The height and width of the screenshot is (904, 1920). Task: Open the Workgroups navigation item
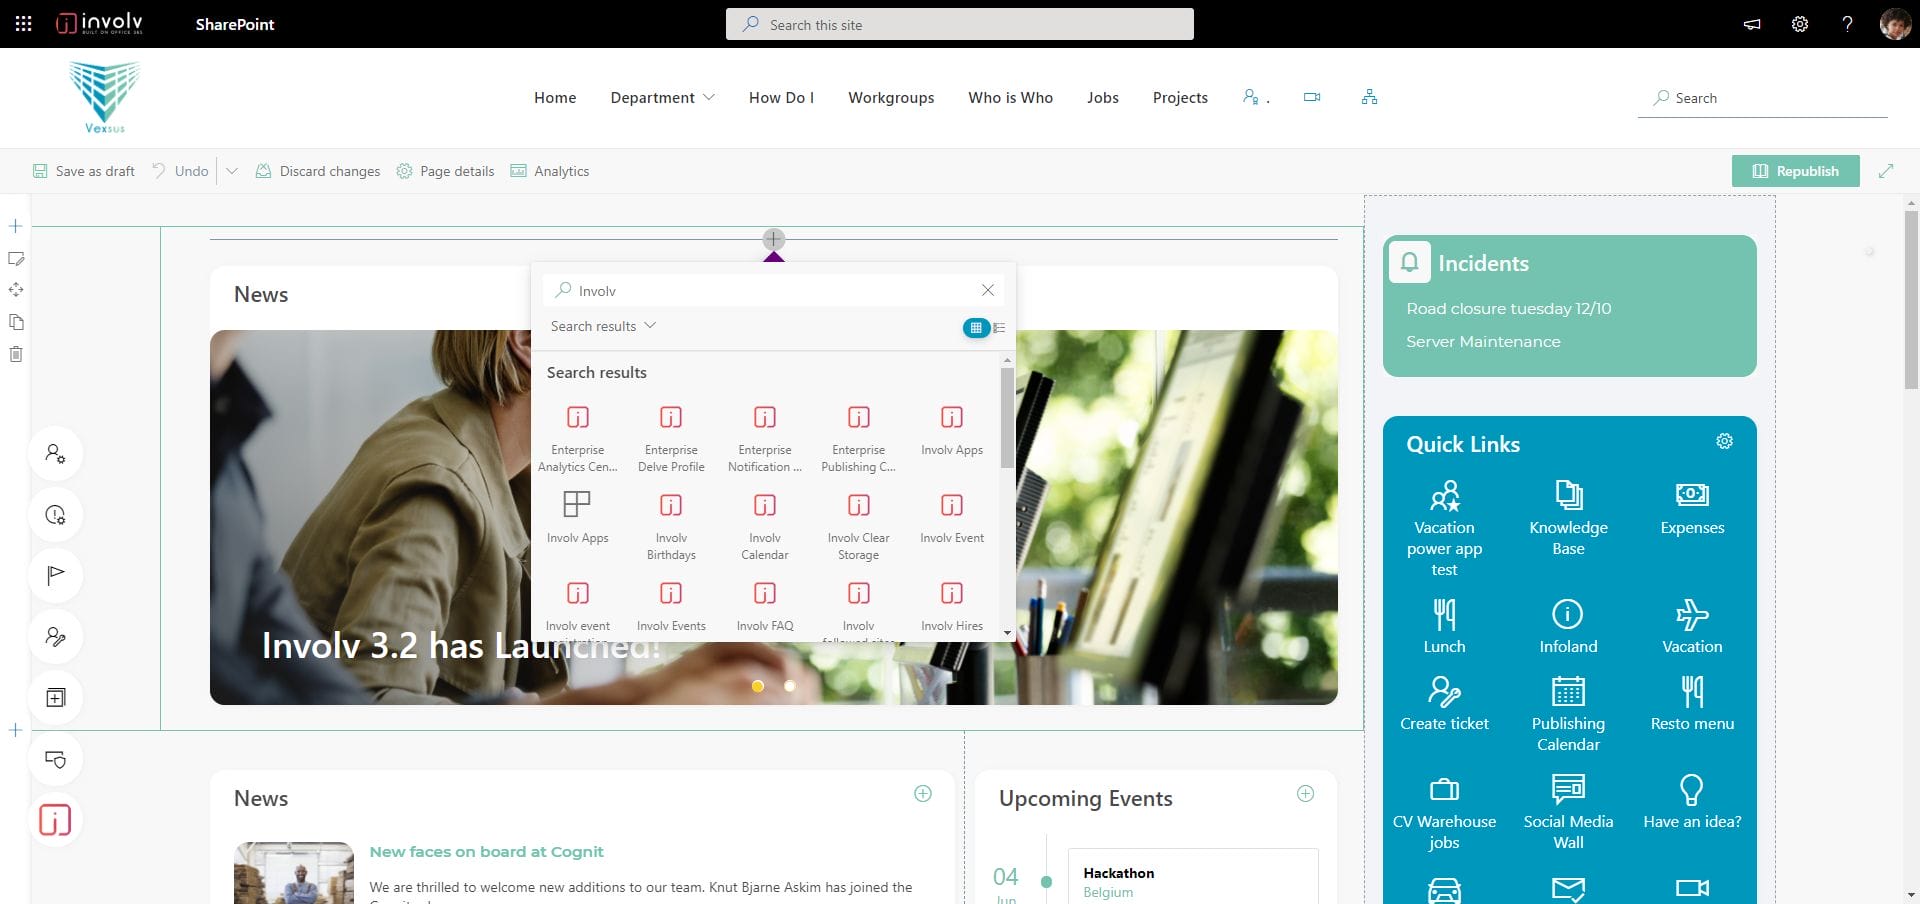pos(891,97)
